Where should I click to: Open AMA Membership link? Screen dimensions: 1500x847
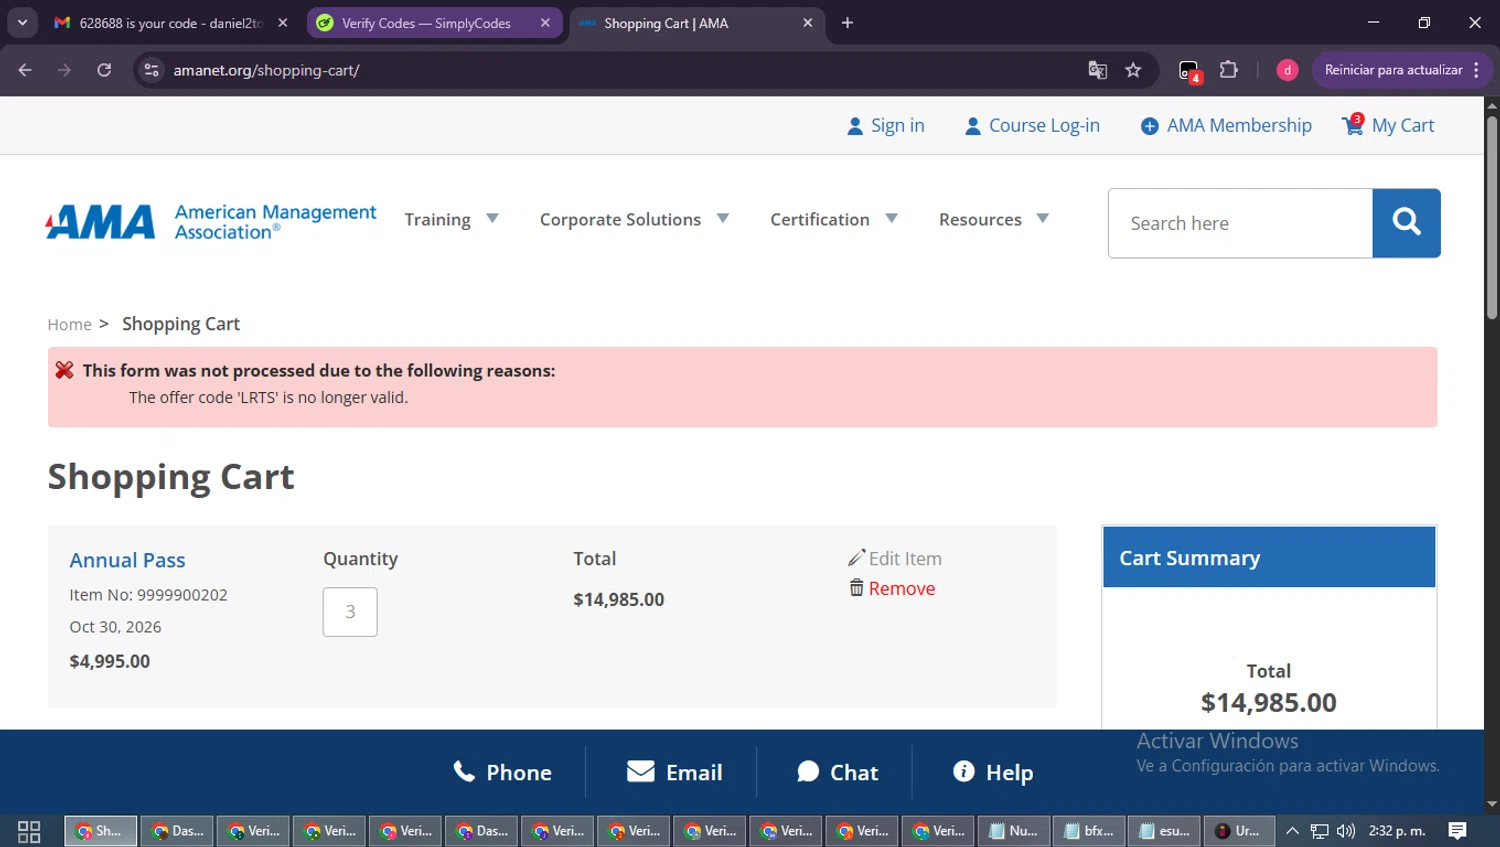[x=1226, y=125]
